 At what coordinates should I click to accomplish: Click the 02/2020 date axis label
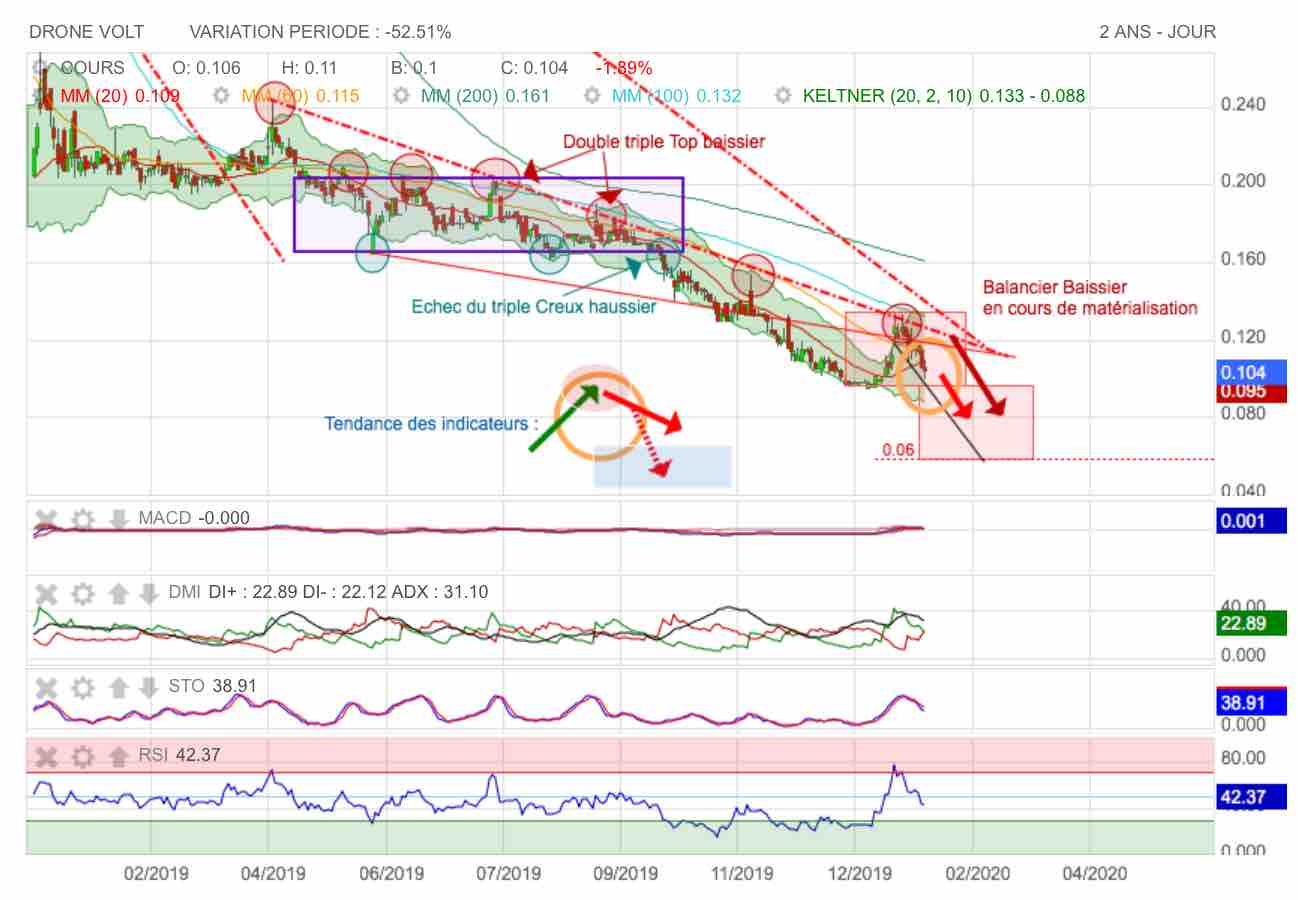(x=977, y=873)
